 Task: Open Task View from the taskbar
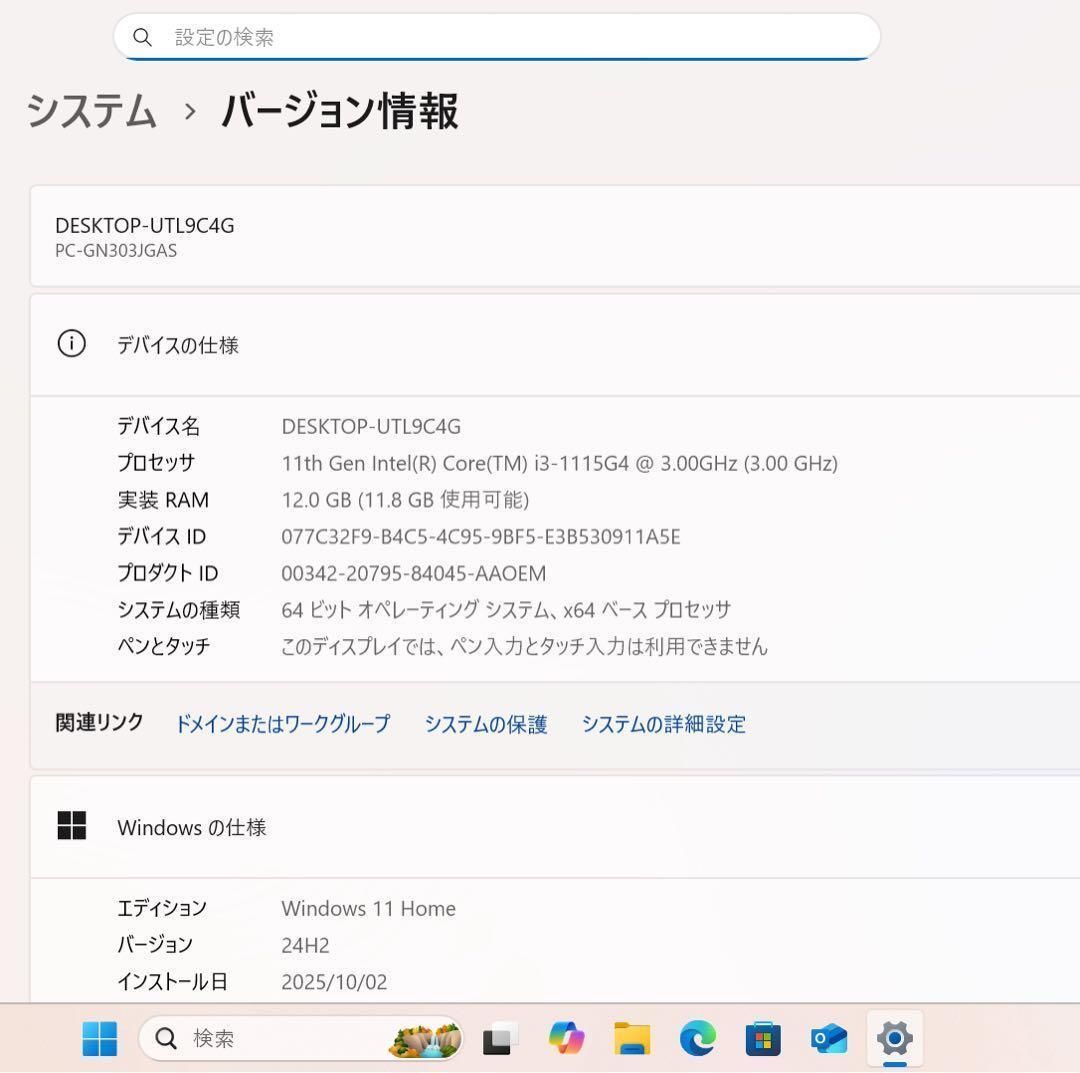(497, 1039)
